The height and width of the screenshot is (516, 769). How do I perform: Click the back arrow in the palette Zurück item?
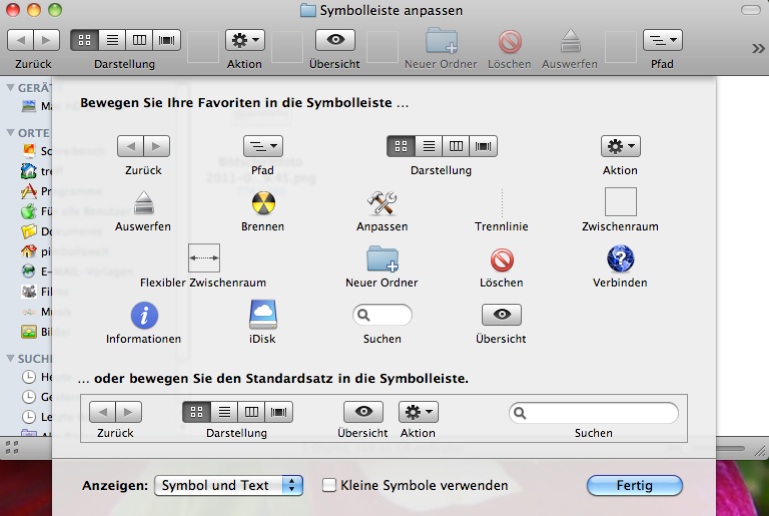(x=130, y=146)
